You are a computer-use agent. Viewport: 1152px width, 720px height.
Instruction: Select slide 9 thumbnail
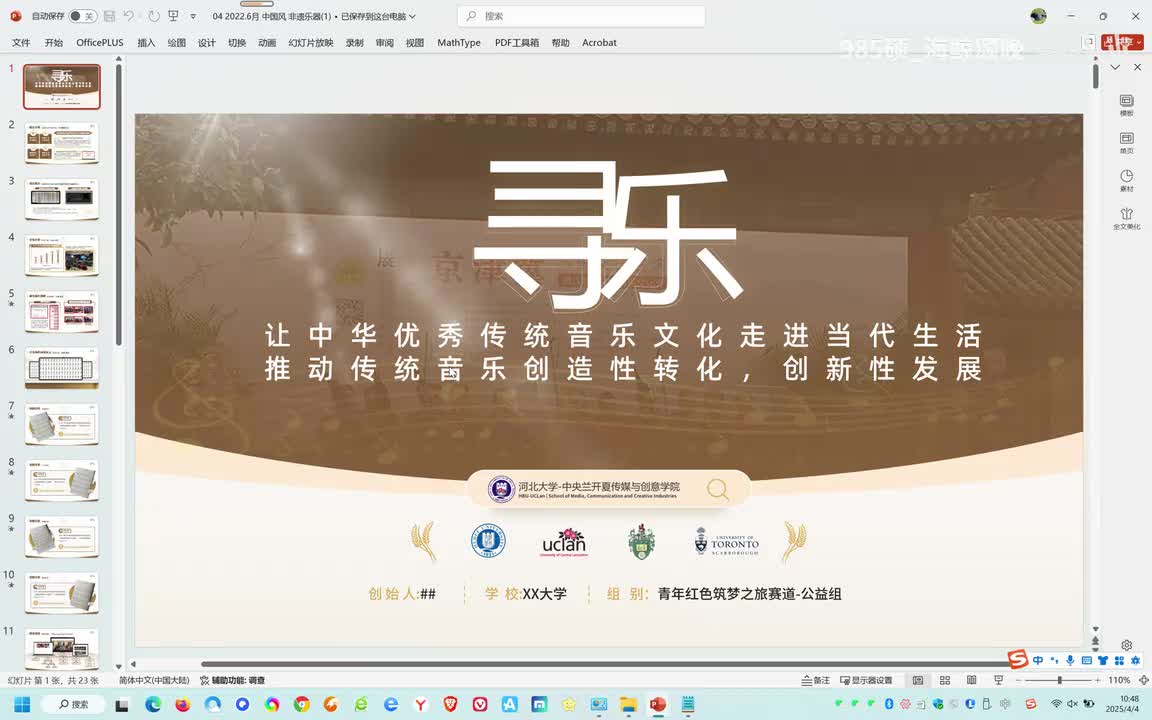[x=62, y=536]
